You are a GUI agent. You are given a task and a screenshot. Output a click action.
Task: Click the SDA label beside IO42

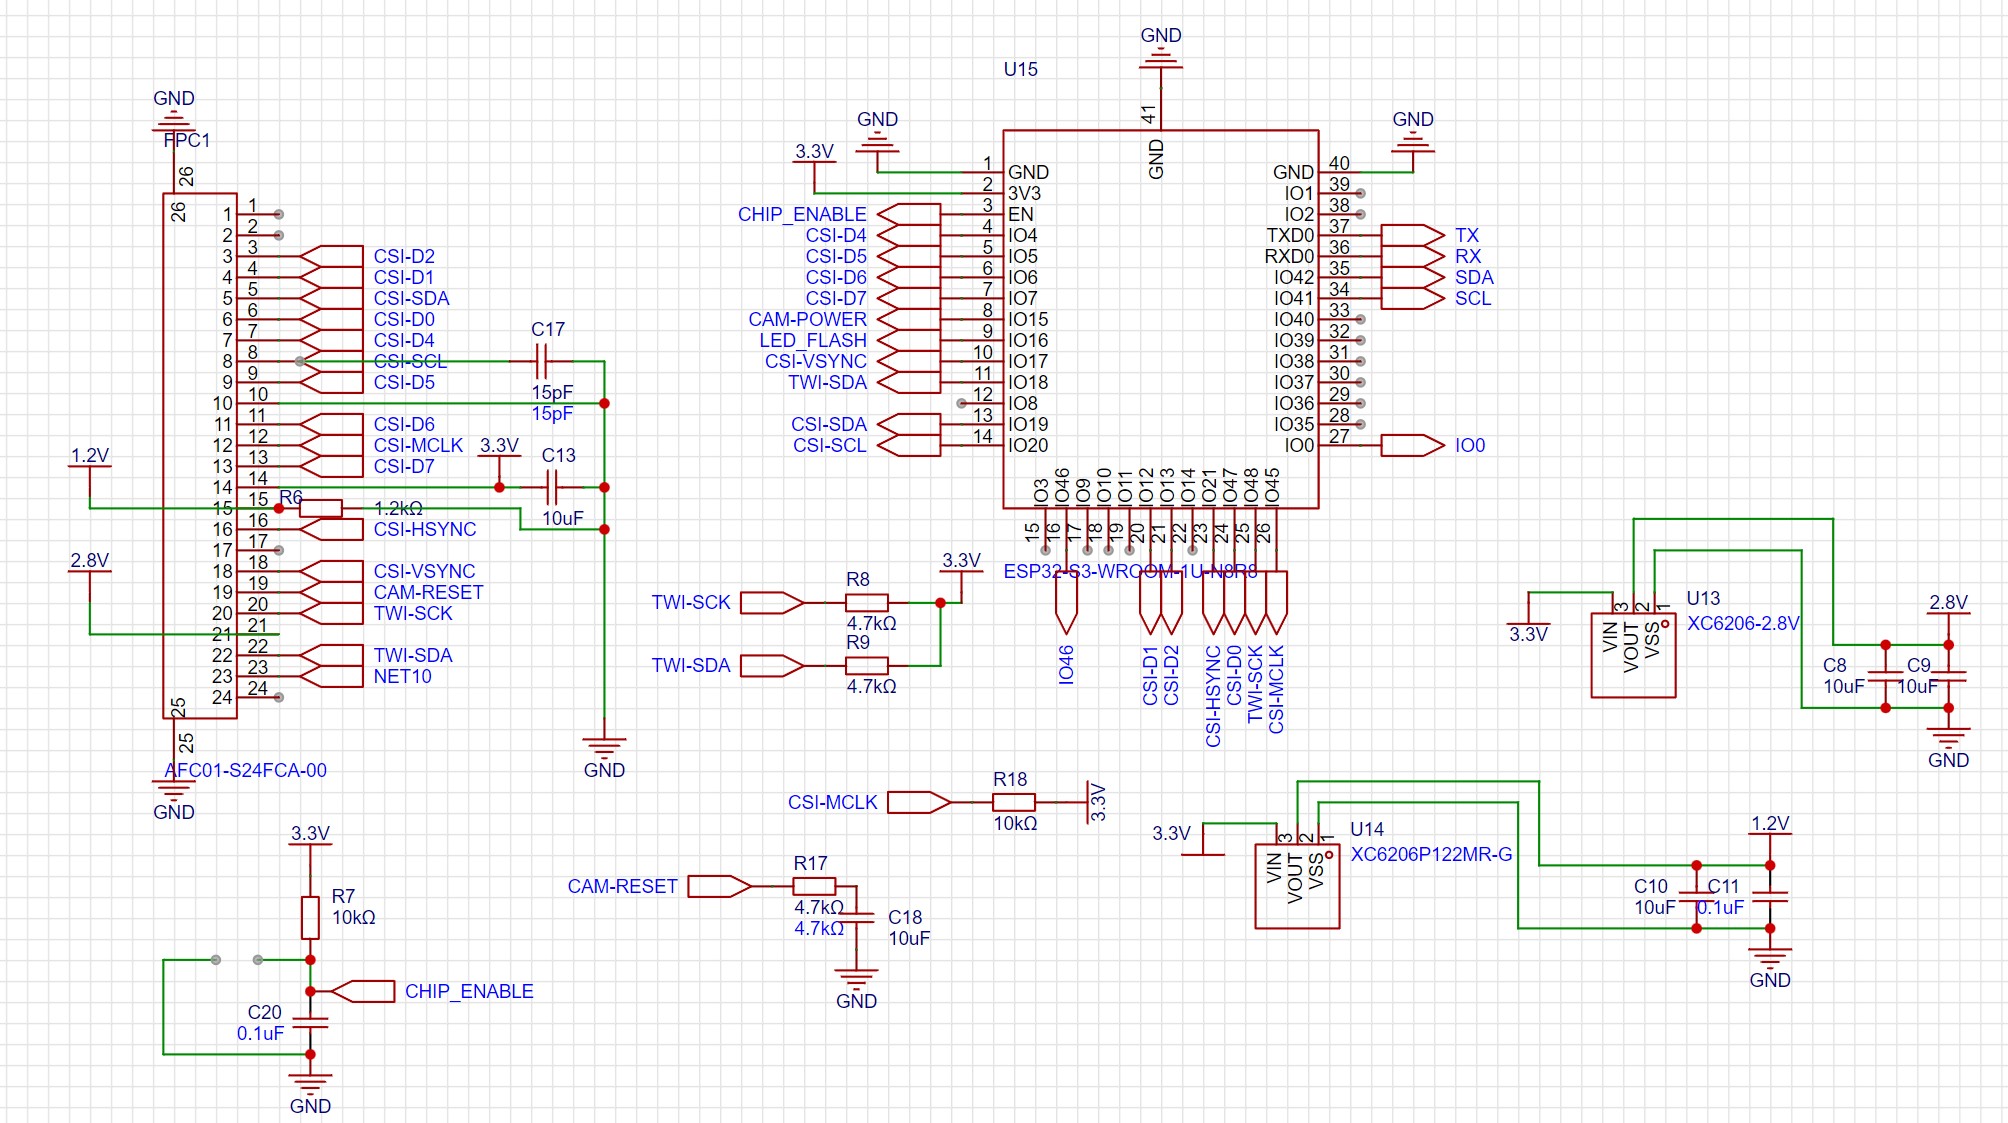click(x=1474, y=277)
